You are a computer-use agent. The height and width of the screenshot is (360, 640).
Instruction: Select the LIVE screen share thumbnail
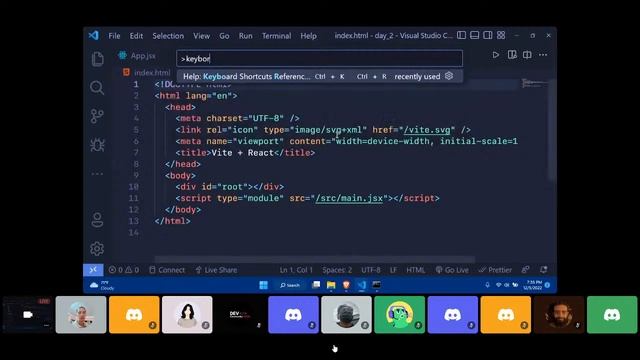click(28, 315)
